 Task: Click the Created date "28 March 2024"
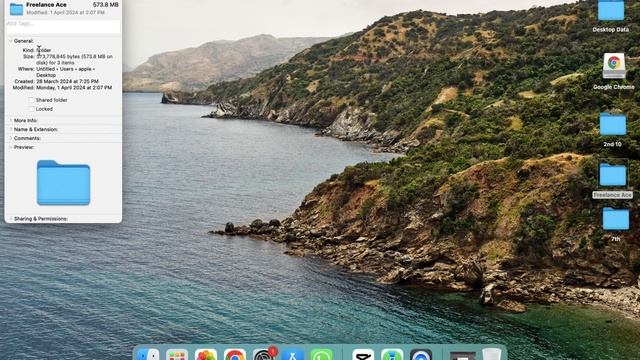pos(67,81)
